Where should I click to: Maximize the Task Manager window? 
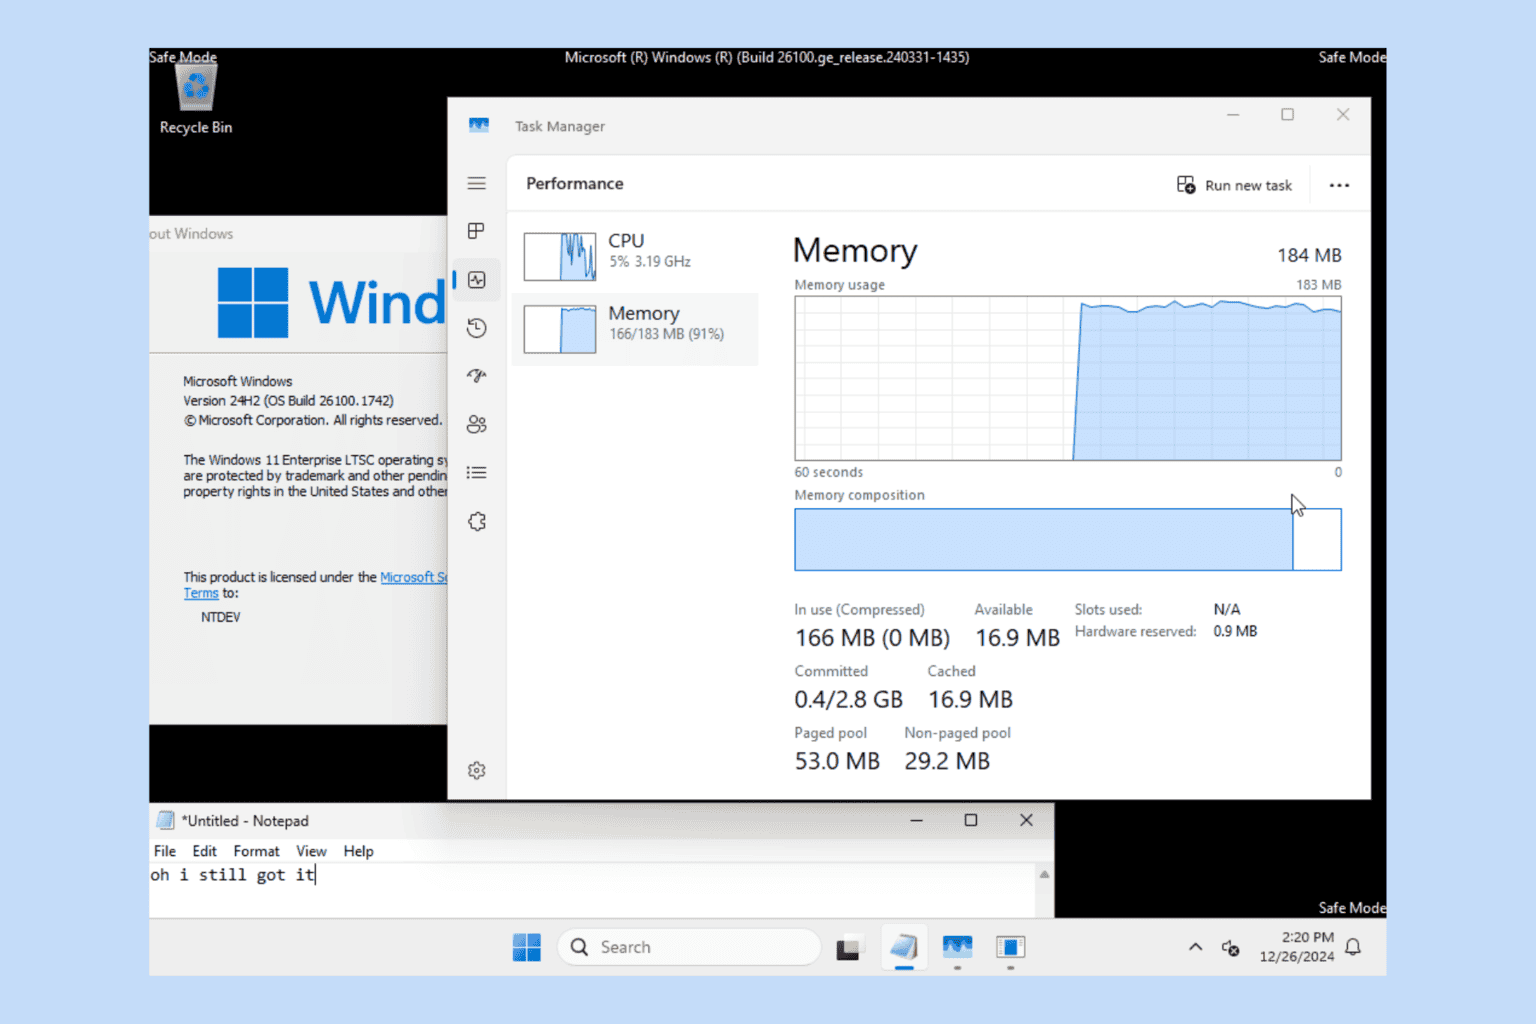pos(1288,115)
